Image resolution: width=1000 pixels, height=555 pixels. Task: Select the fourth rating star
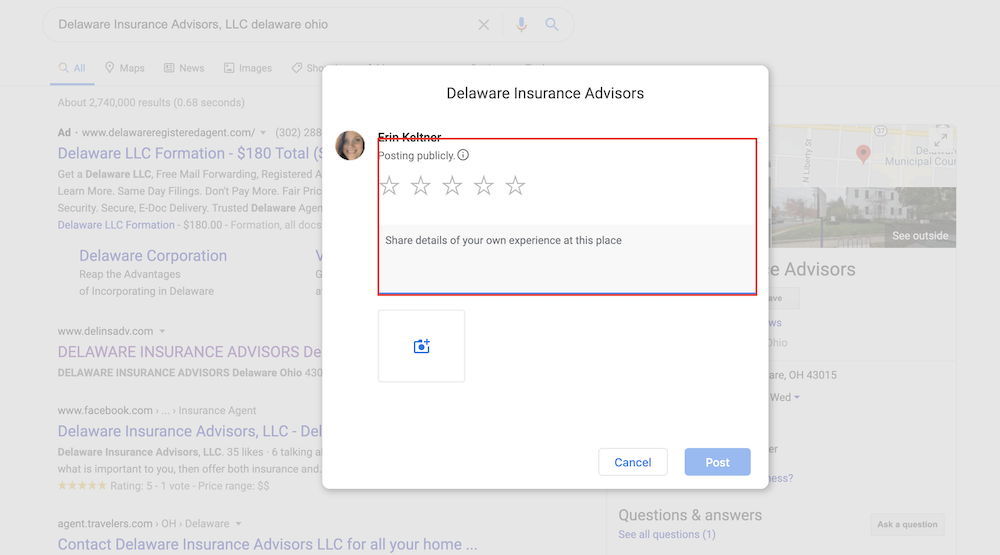coord(483,186)
